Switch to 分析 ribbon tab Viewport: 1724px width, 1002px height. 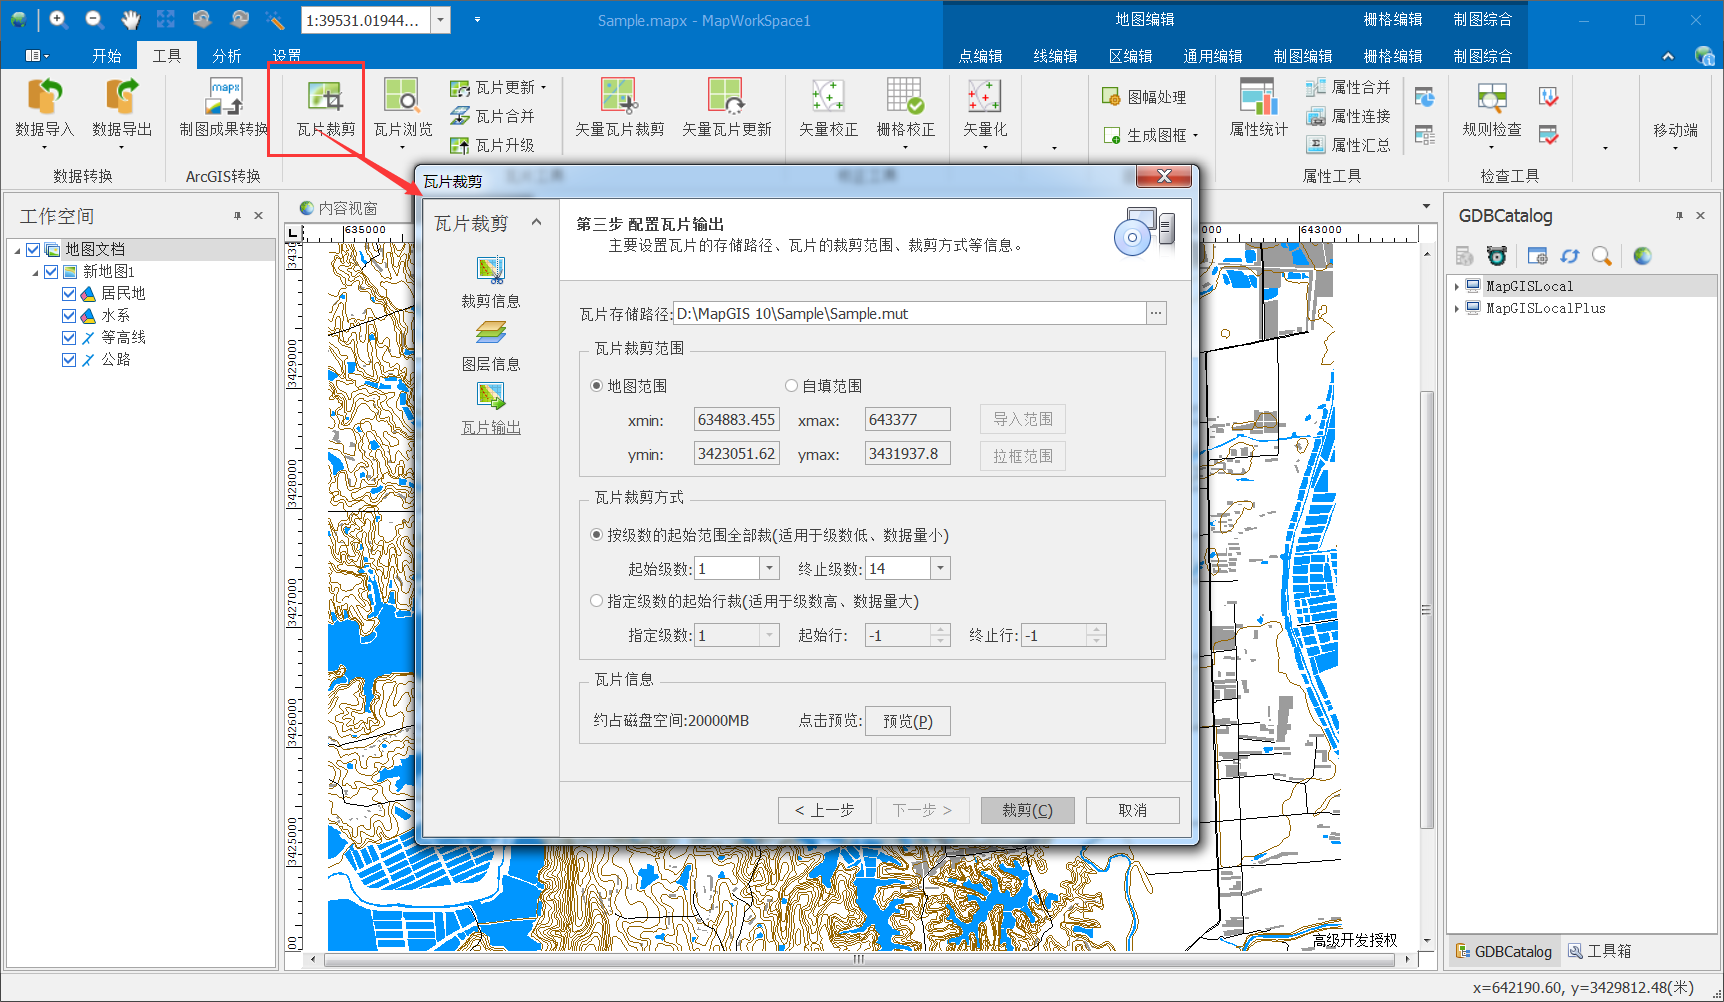tap(226, 56)
